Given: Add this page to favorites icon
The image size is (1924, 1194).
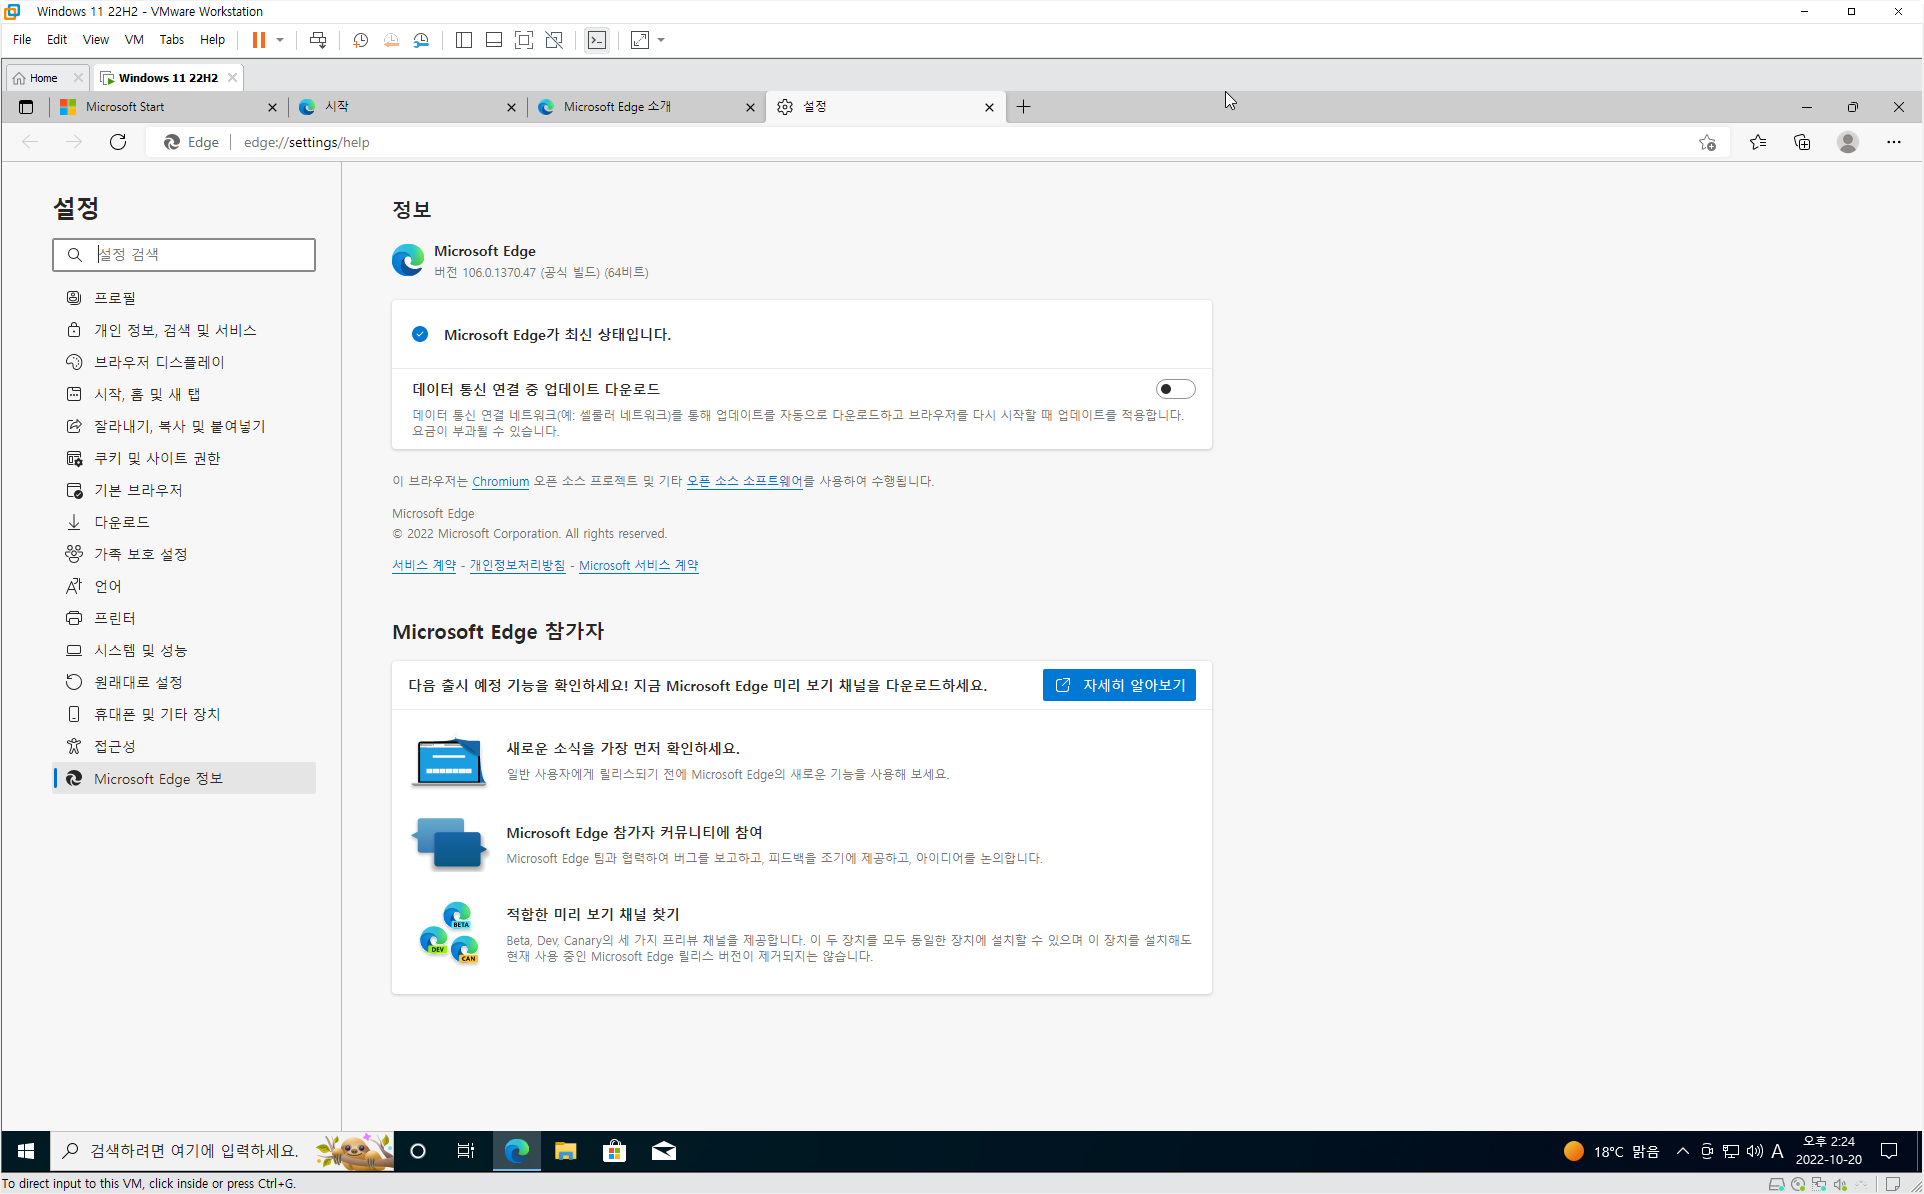Looking at the screenshot, I should coord(1707,142).
